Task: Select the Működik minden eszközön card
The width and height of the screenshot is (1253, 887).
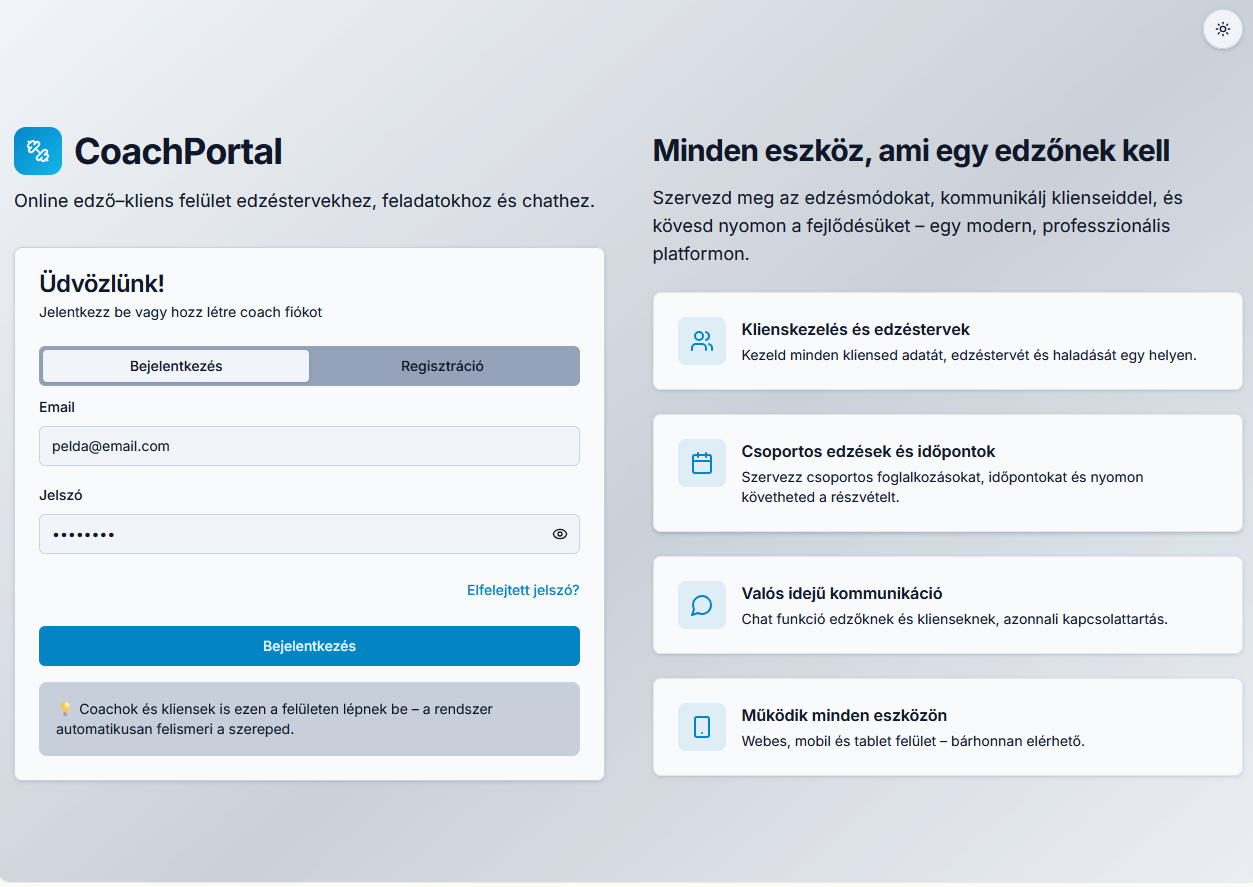Action: pyautogui.click(x=947, y=727)
